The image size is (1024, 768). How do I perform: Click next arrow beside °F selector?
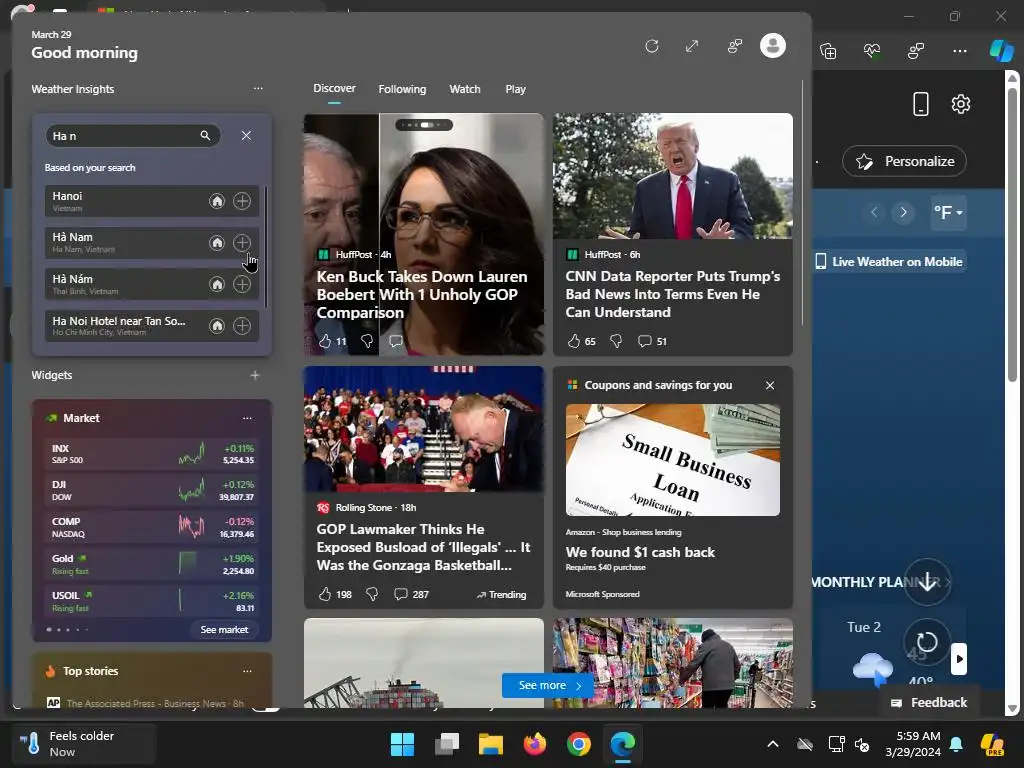[903, 212]
